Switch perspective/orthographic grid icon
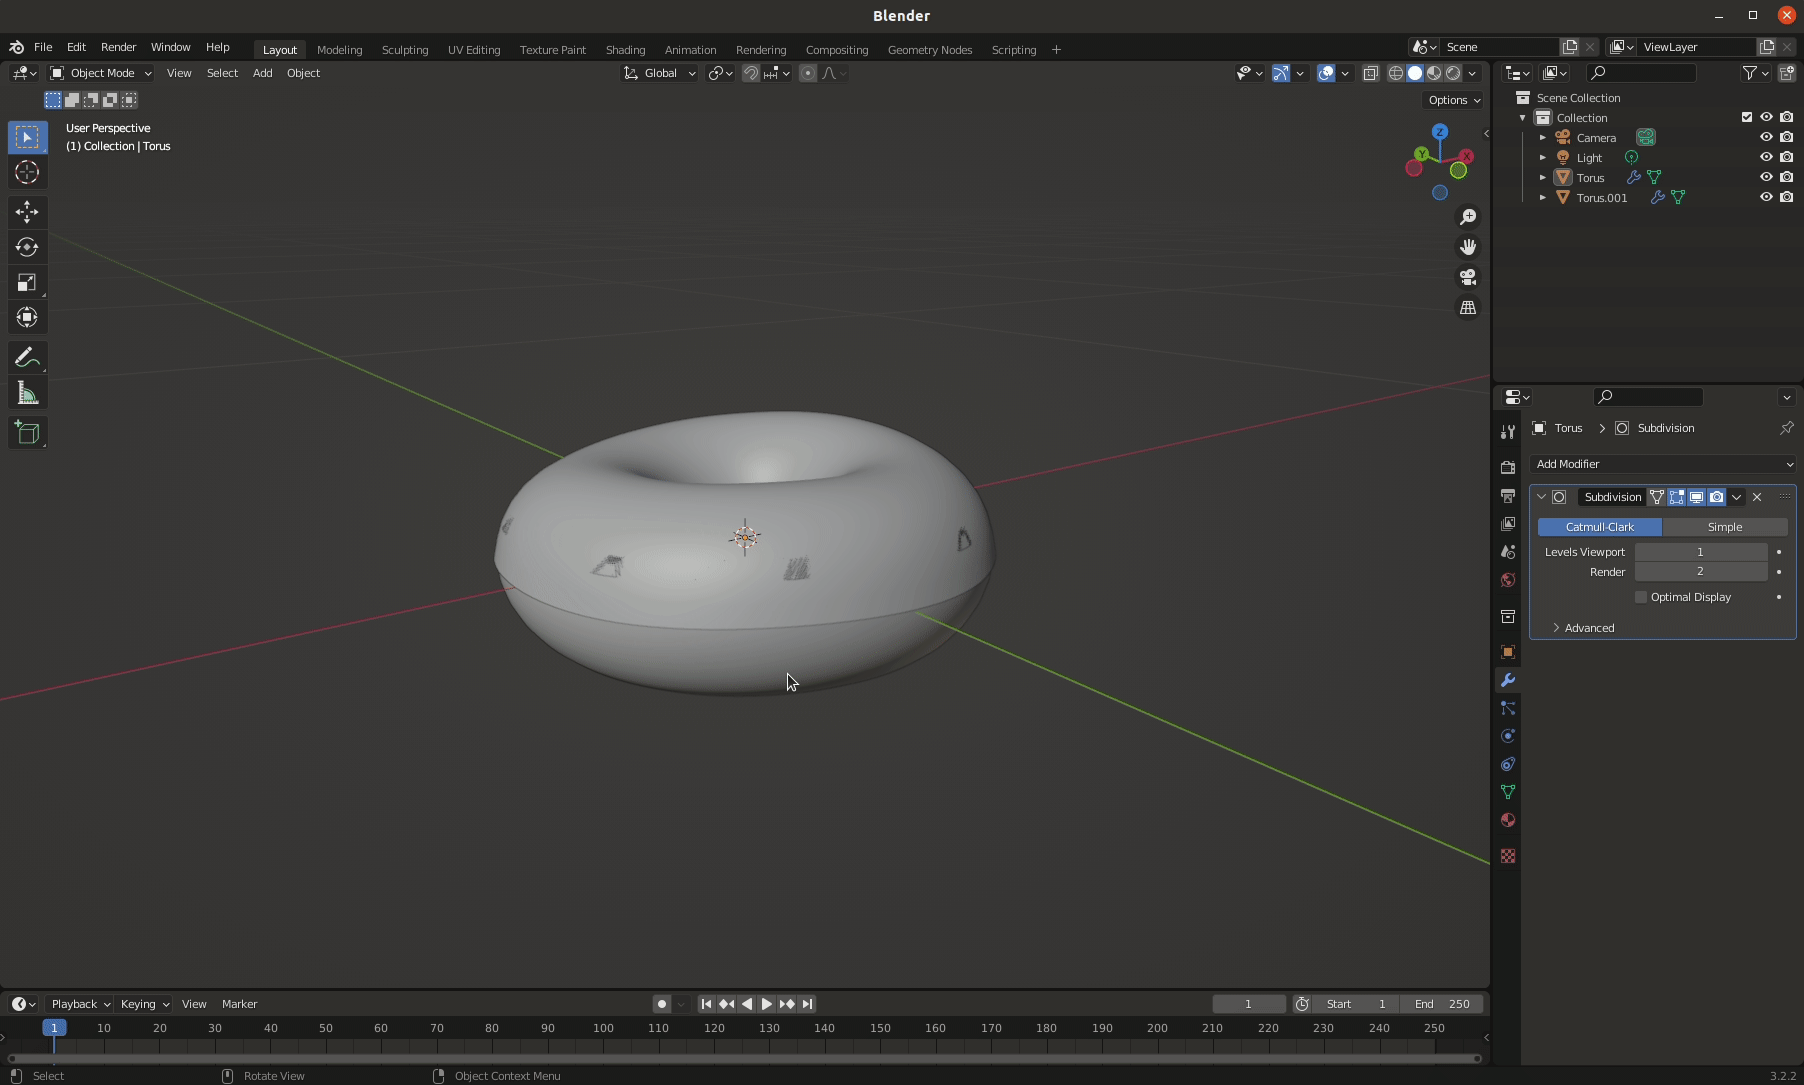This screenshot has width=1804, height=1085. pos(1468,308)
